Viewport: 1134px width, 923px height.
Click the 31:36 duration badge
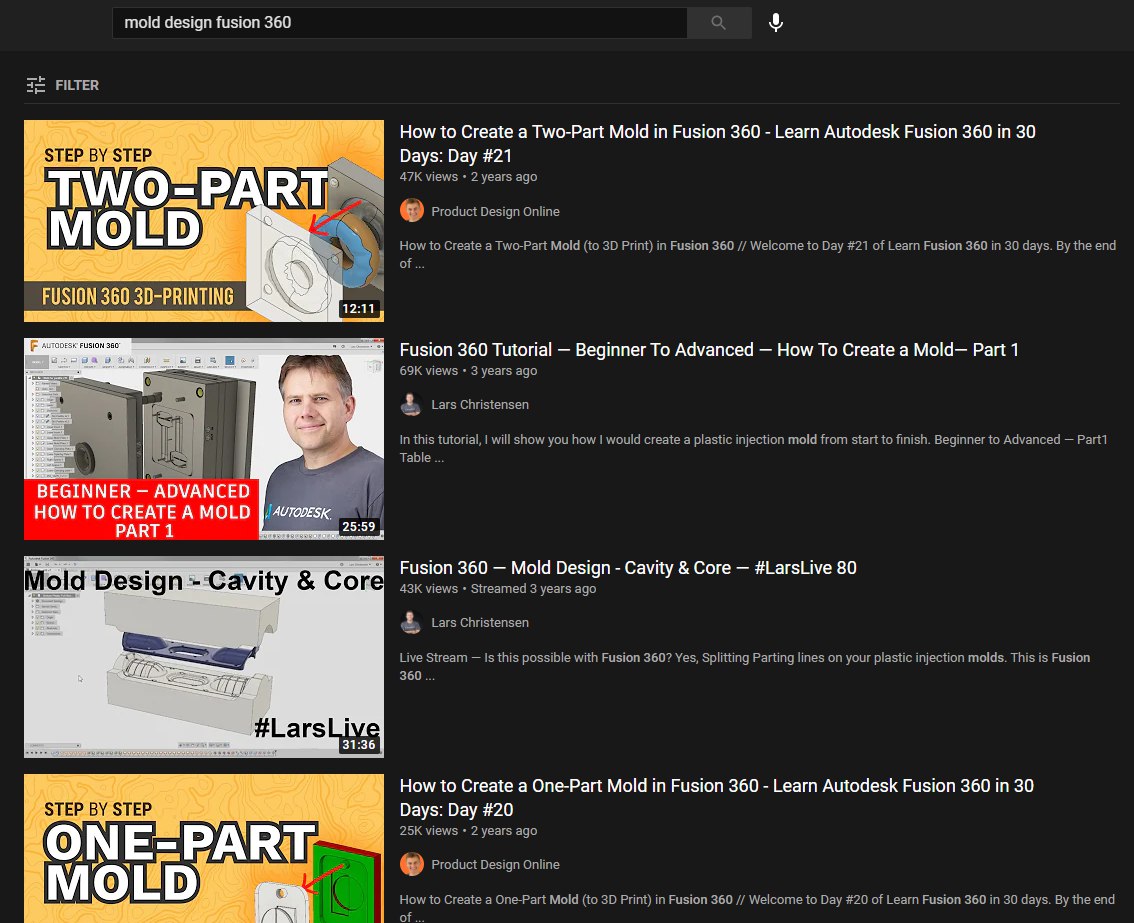(x=359, y=744)
